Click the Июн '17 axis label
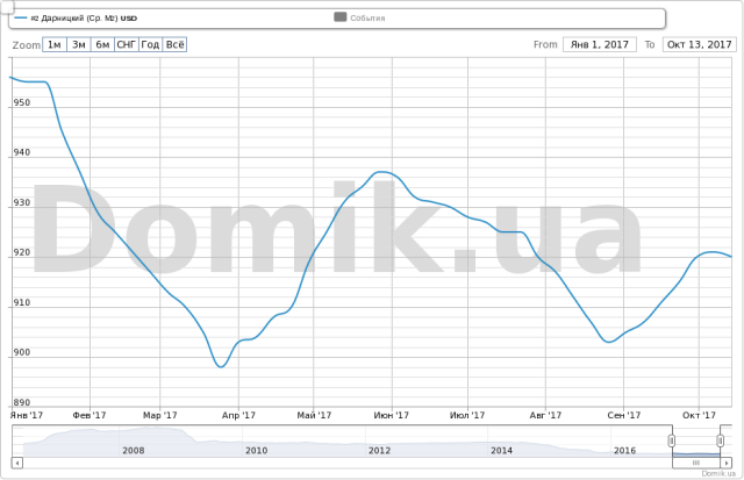Screen dimensions: 744x480 coord(391,415)
